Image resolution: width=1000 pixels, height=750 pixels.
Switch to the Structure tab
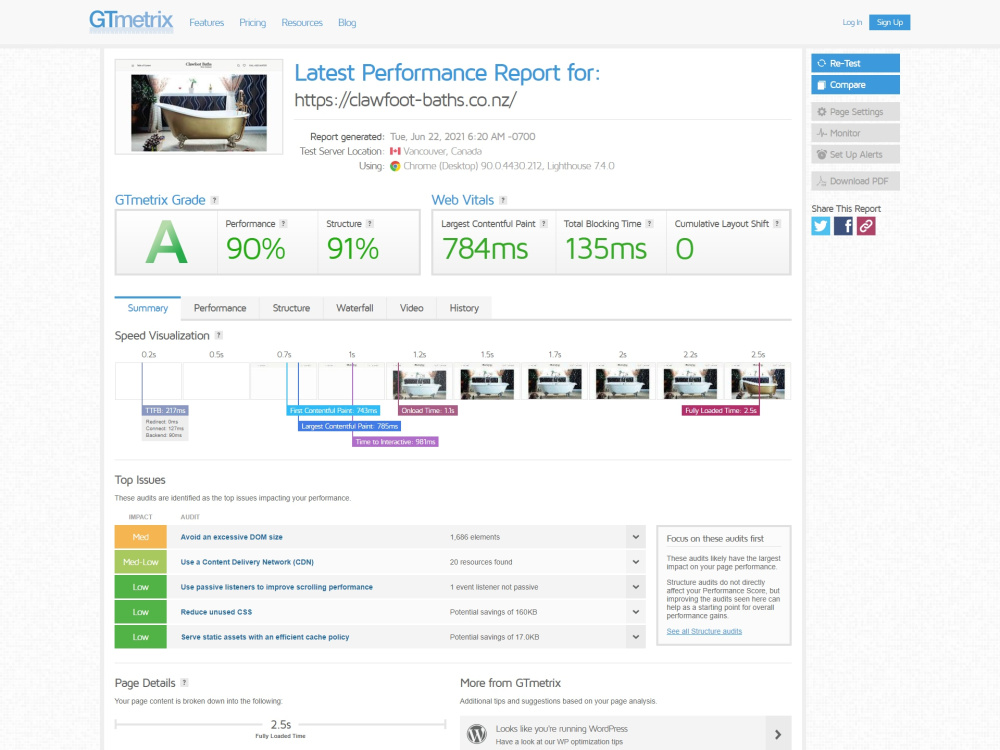click(291, 308)
